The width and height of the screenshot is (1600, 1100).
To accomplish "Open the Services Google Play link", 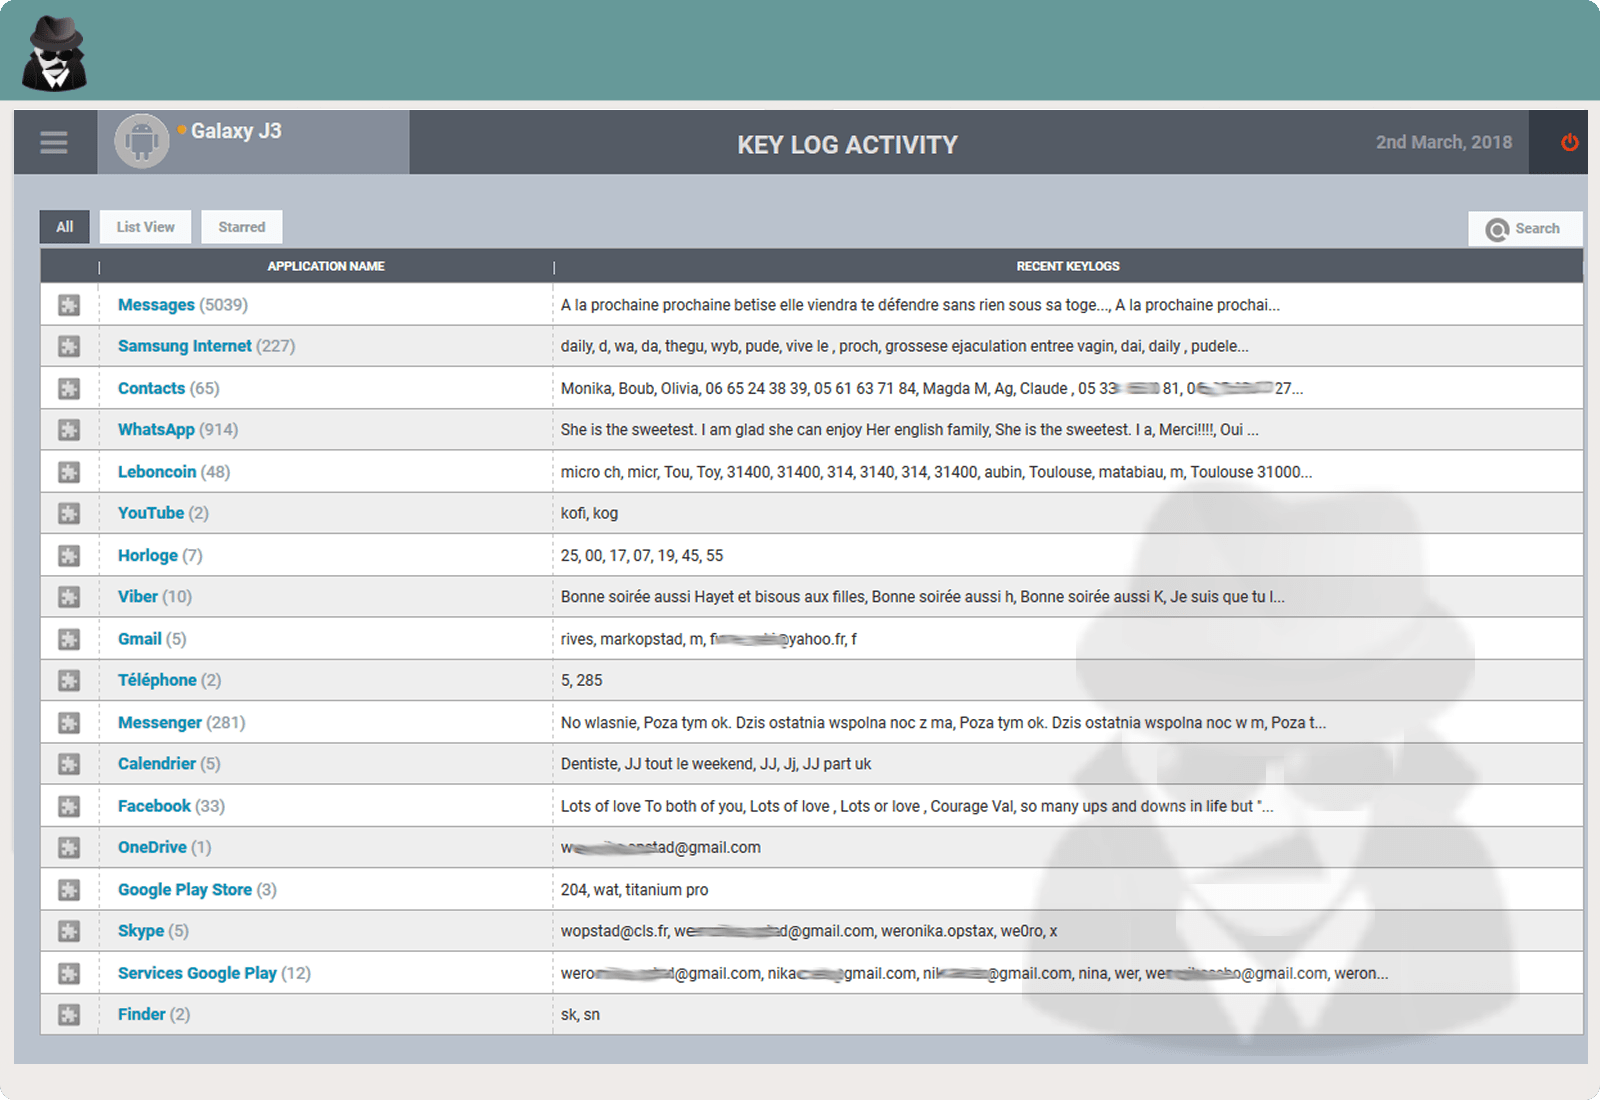I will coord(197,973).
